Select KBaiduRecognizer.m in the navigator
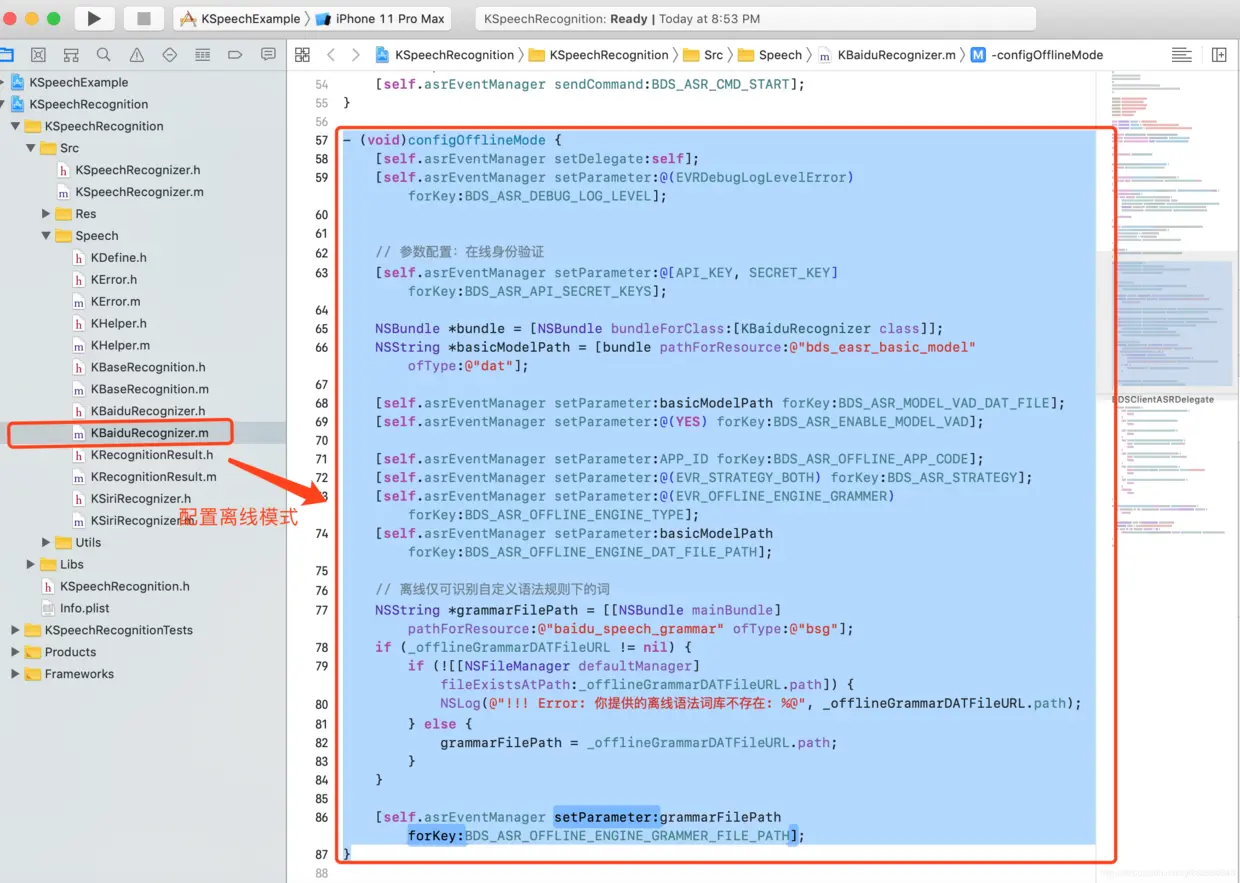 click(140, 433)
